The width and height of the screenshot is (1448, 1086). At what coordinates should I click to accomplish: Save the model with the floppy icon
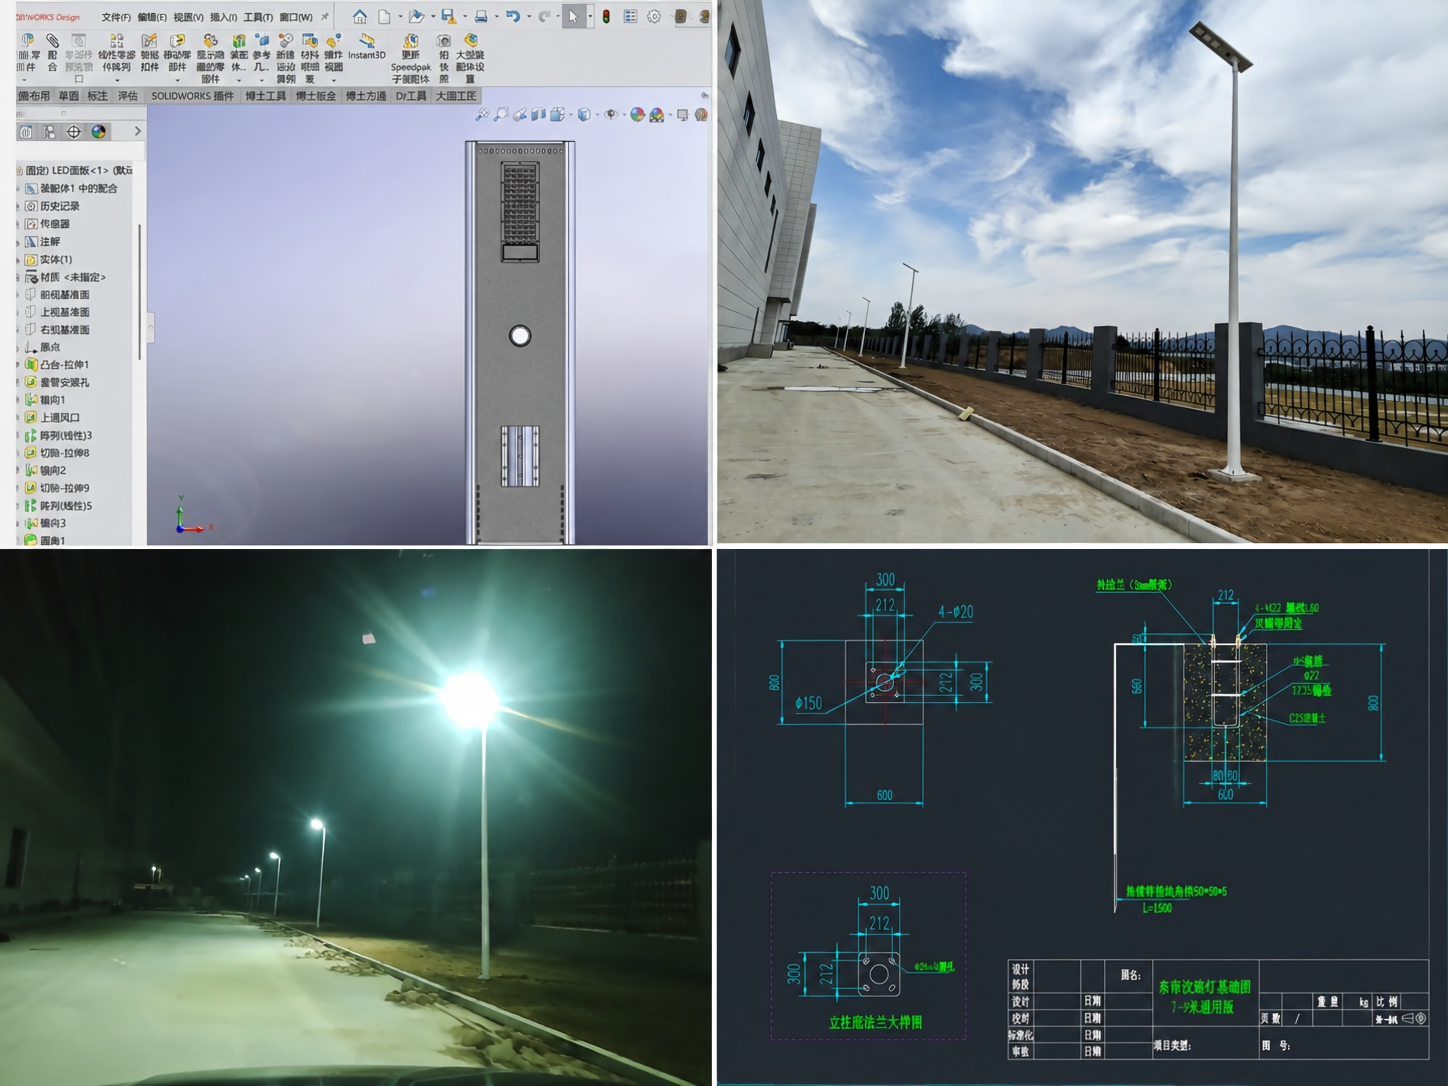(448, 16)
